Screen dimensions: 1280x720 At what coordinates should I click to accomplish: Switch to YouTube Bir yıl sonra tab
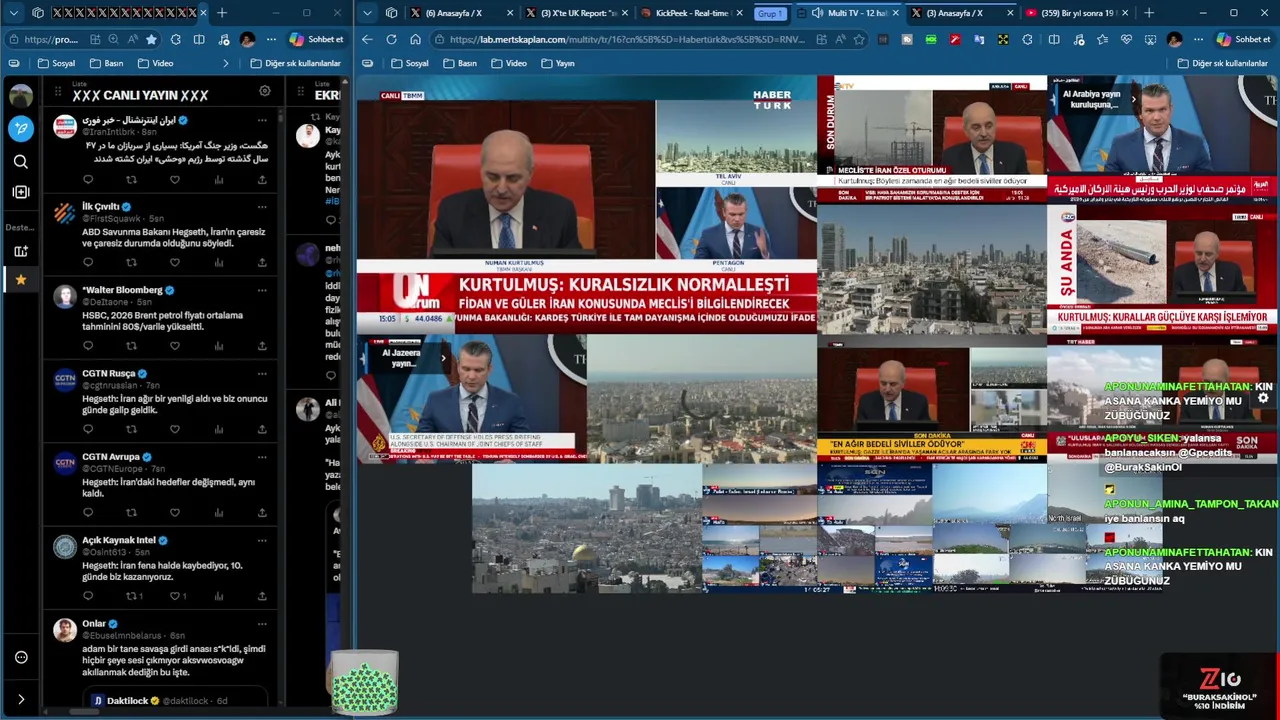[1075, 13]
